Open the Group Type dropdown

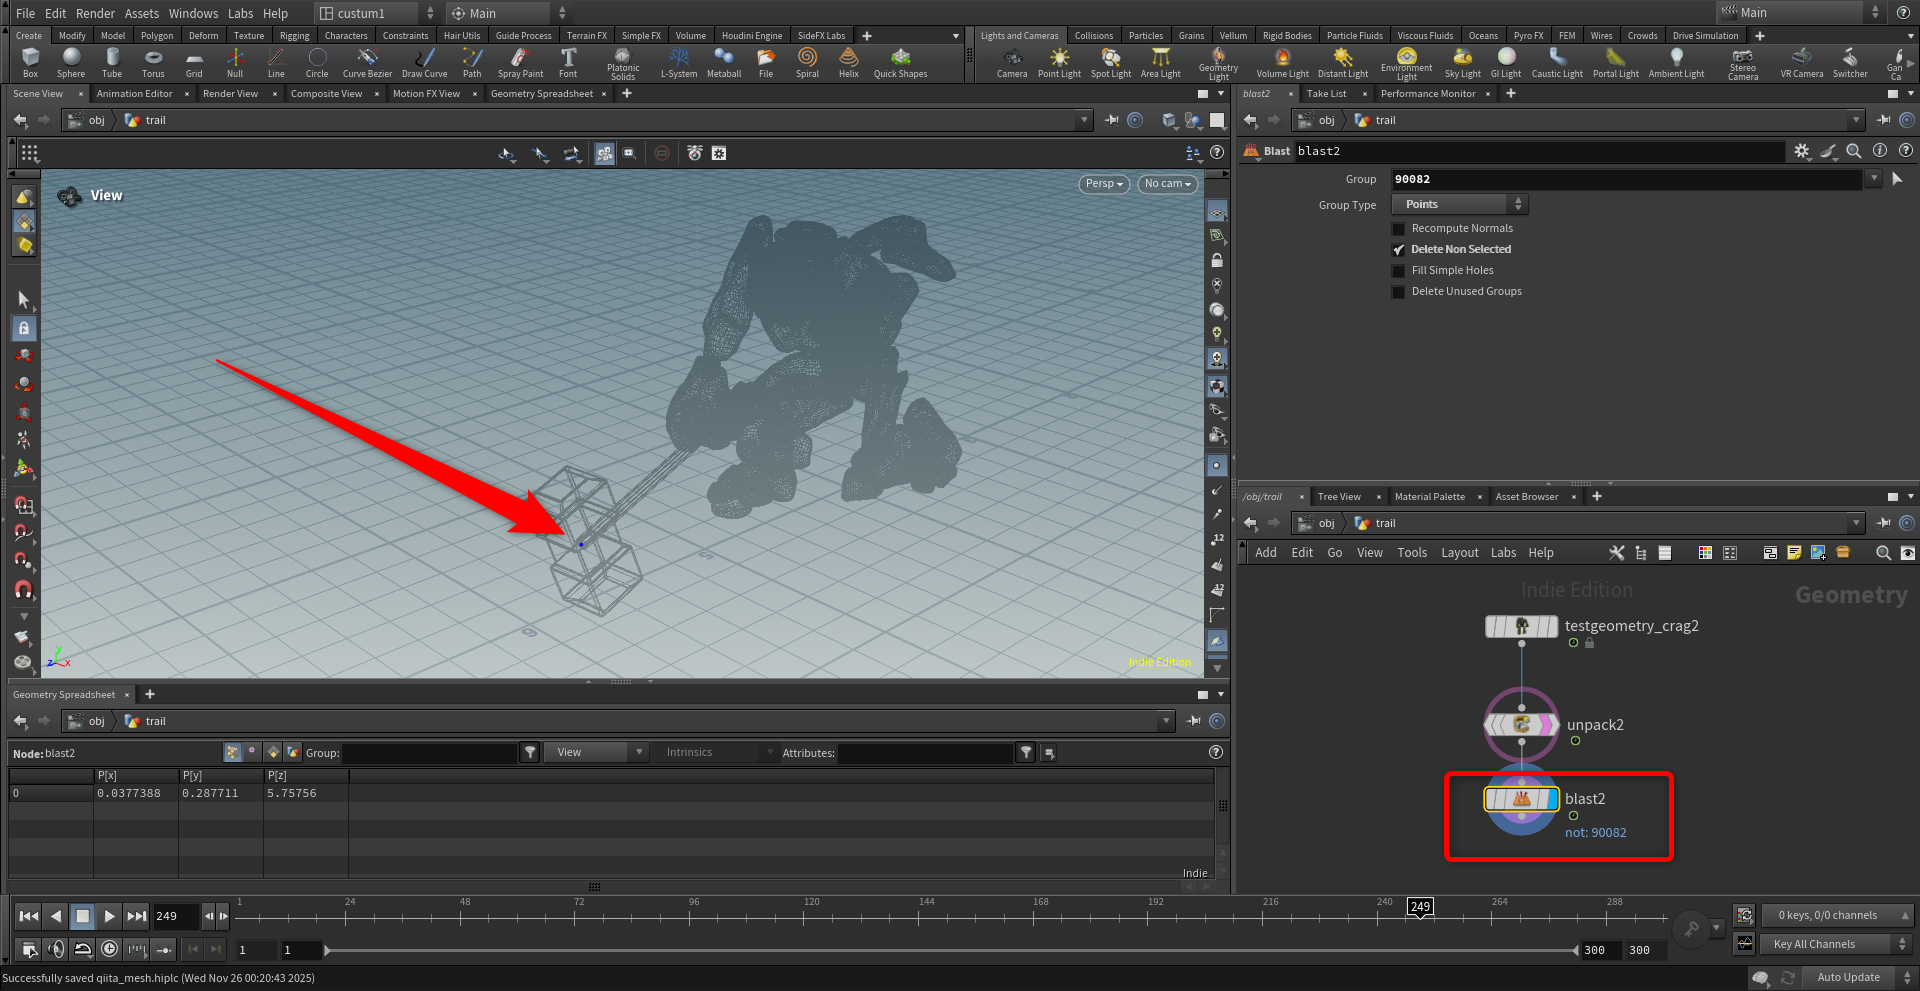tap(1461, 205)
